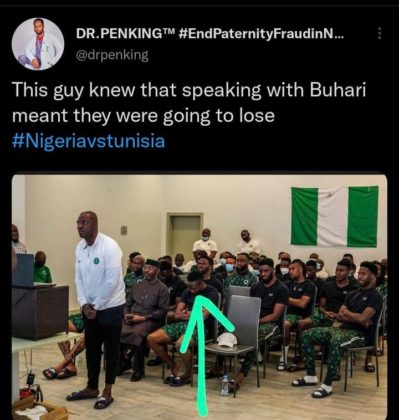Click the 'This guy knew that speaking' text line
The width and height of the screenshot is (399, 420).
click(x=189, y=91)
